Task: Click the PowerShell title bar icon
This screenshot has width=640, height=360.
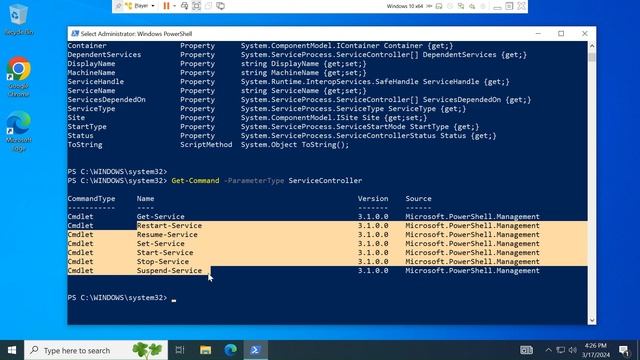Action: pos(75,33)
